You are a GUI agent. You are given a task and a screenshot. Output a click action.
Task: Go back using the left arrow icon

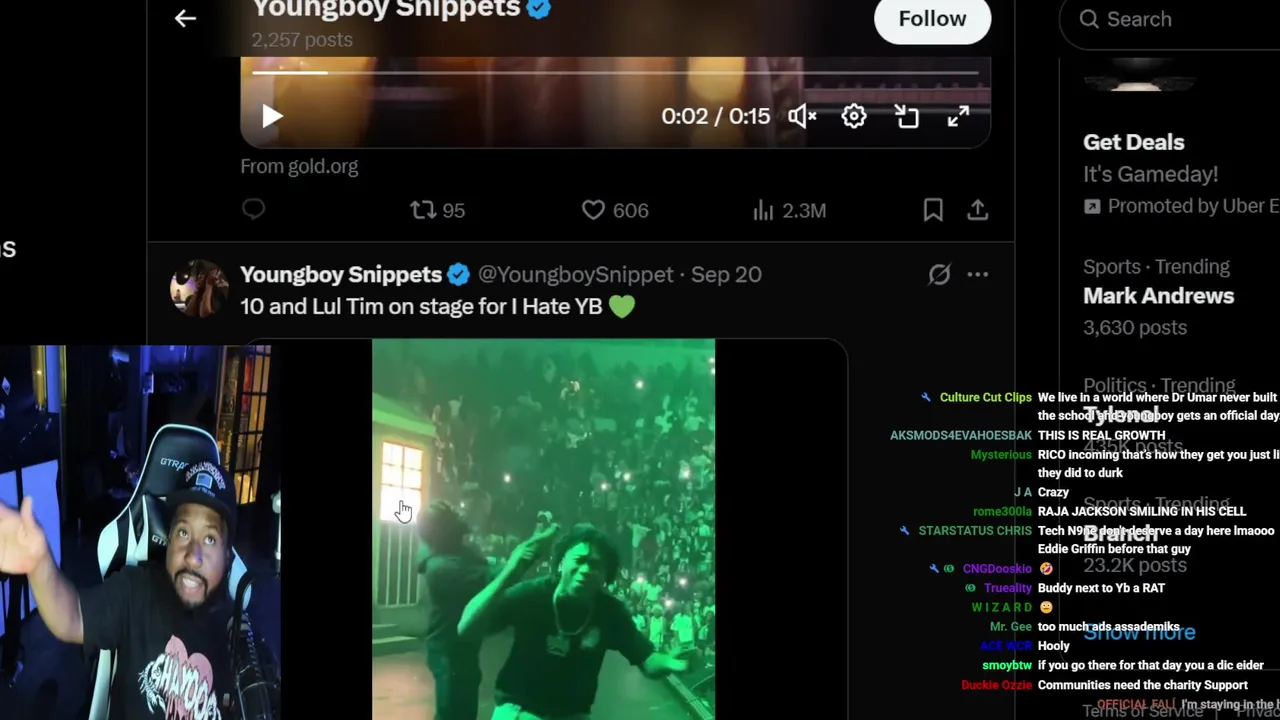click(x=185, y=18)
